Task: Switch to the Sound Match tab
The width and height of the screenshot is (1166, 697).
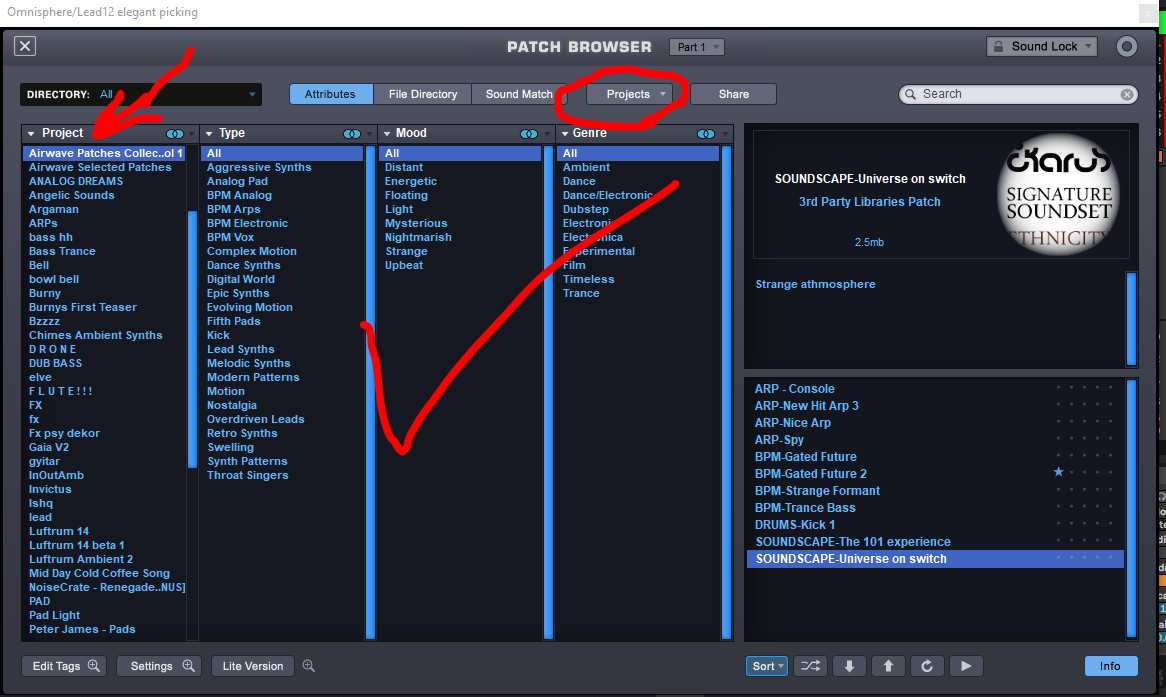Action: (519, 94)
